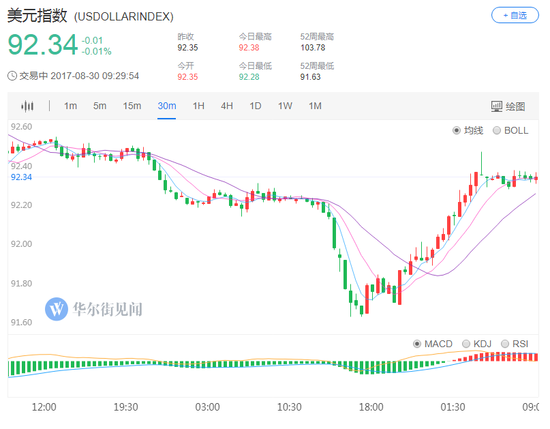Click the 昨收 value 92.35
Screen dimensions: 550x429
188,47
